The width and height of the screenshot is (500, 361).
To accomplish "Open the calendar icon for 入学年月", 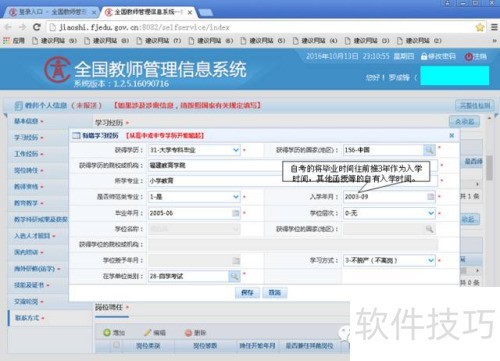I will (x=431, y=197).
